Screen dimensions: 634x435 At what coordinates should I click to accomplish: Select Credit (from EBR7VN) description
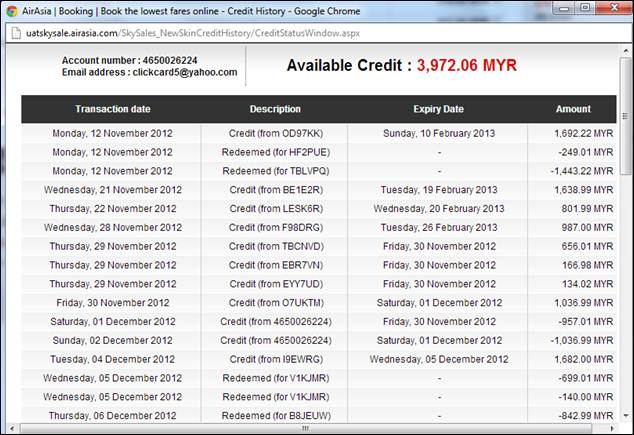(x=276, y=265)
